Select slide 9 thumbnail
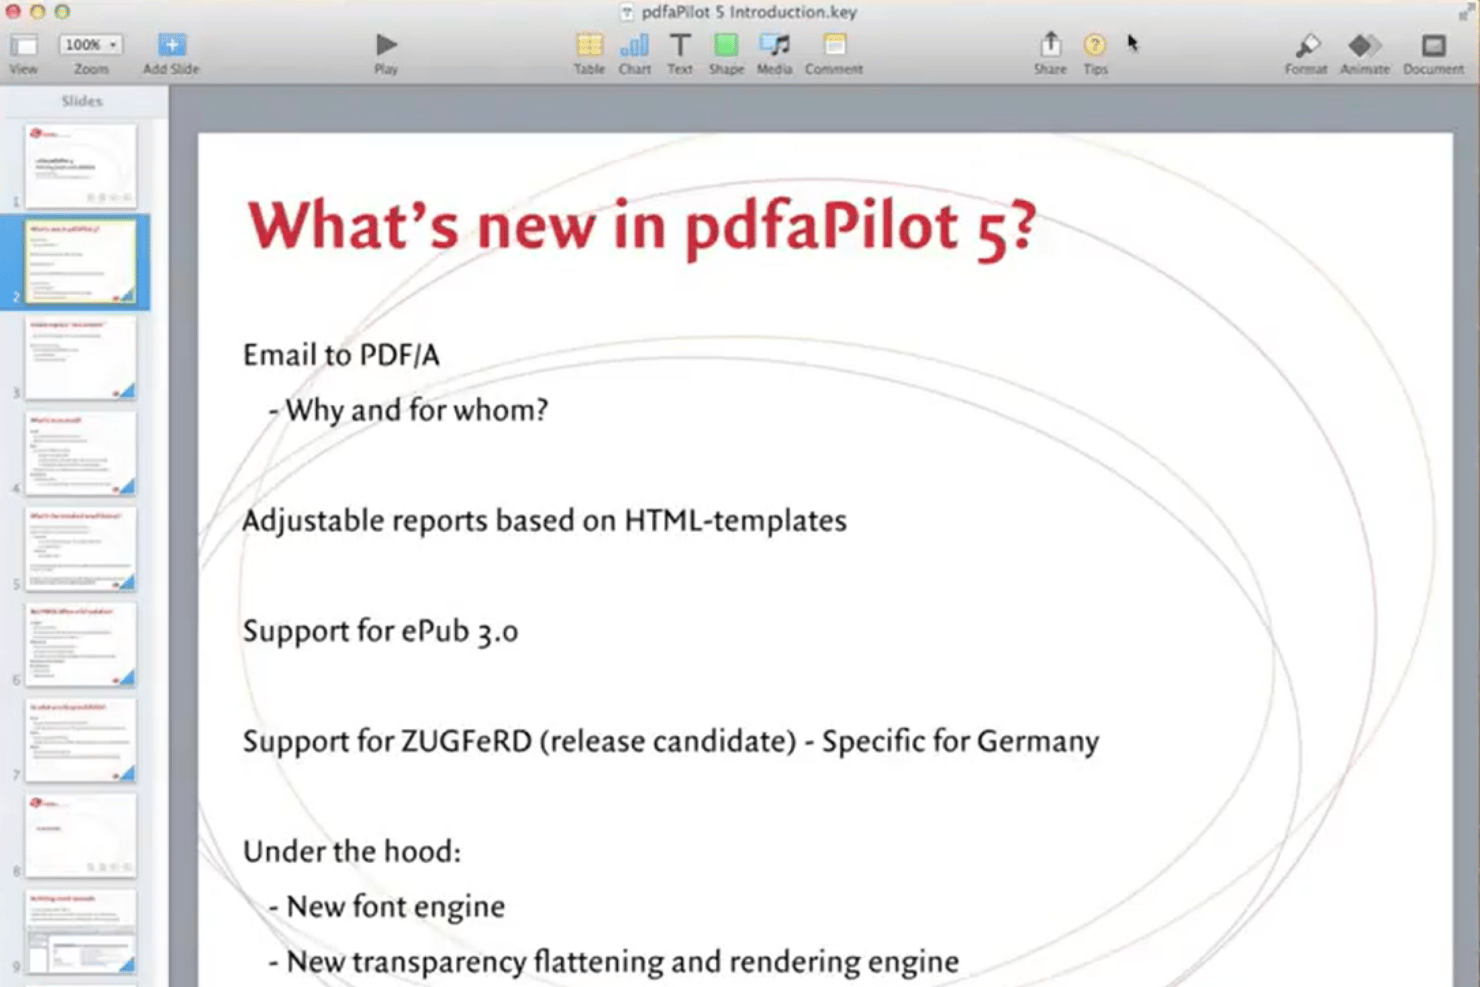The height and width of the screenshot is (987, 1480). 80,932
